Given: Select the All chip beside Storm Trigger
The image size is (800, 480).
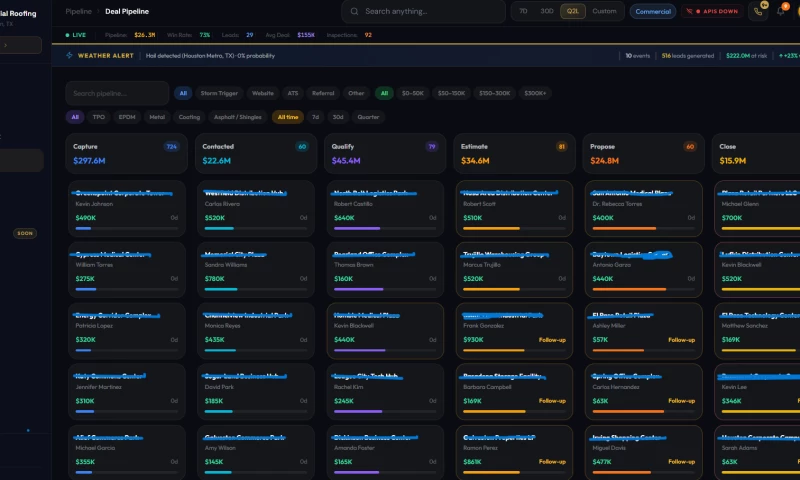Looking at the screenshot, I should 183,93.
